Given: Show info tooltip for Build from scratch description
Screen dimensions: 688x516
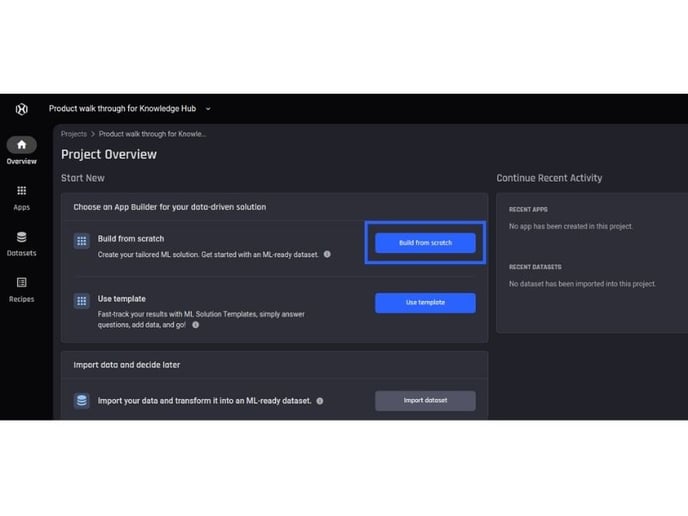Looking at the screenshot, I should (x=327, y=254).
